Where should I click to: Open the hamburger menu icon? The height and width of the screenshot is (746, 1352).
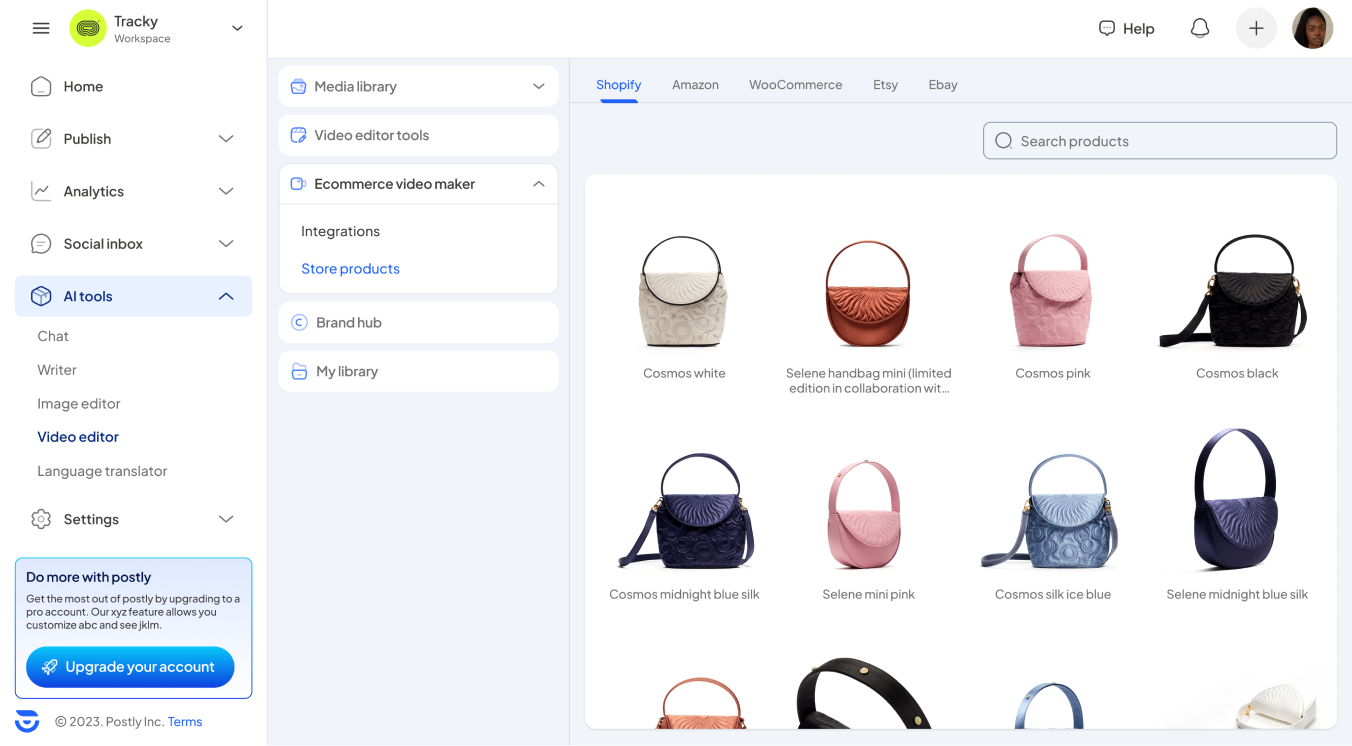pos(41,28)
